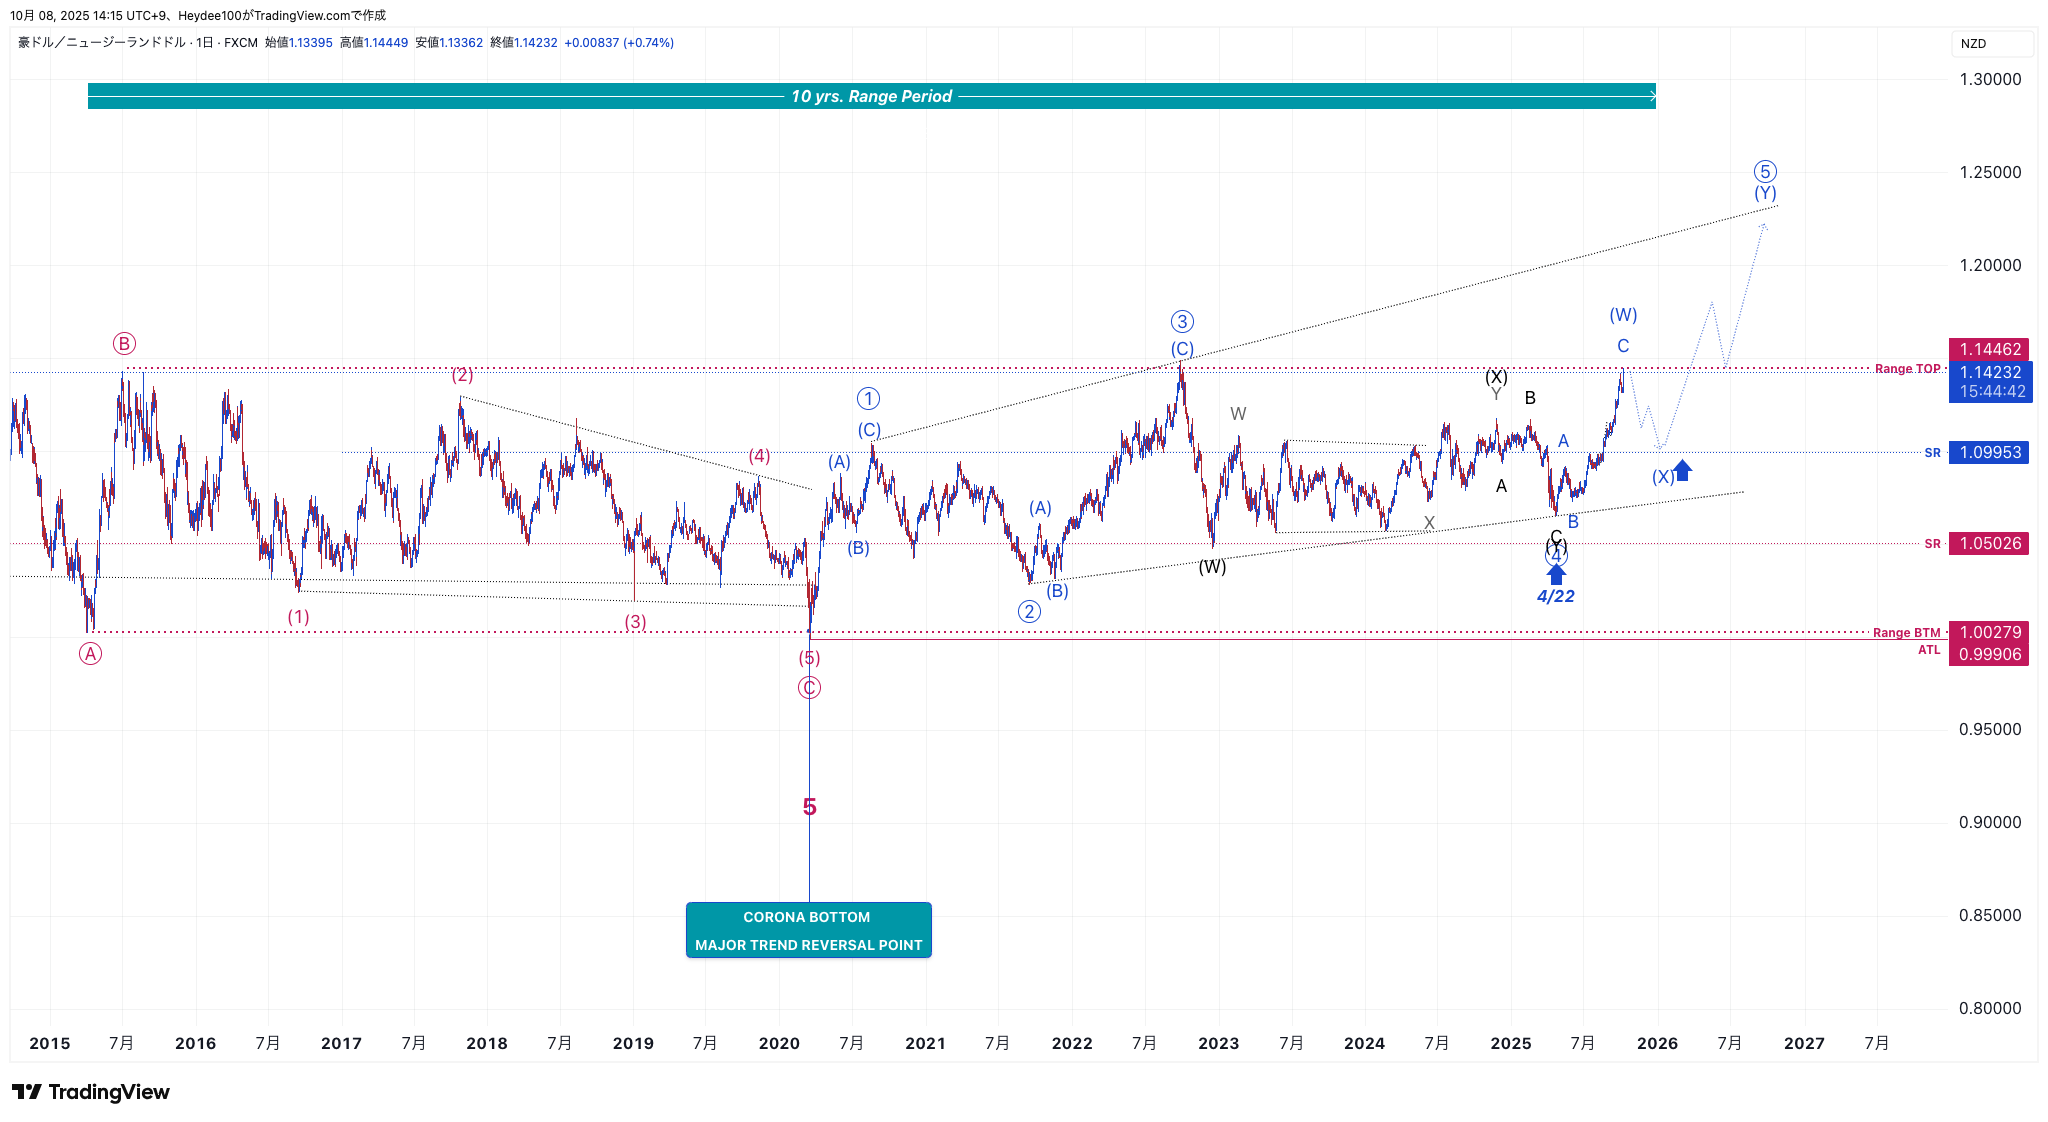The image size is (2048, 1122).
Task: Click the gray X label in 2024
Action: (x=1429, y=523)
